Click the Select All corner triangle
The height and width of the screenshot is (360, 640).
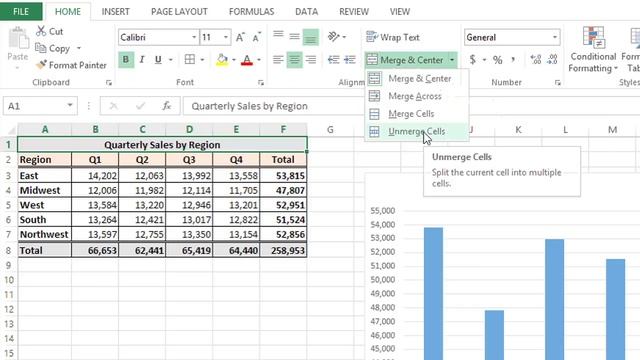coord(11,130)
